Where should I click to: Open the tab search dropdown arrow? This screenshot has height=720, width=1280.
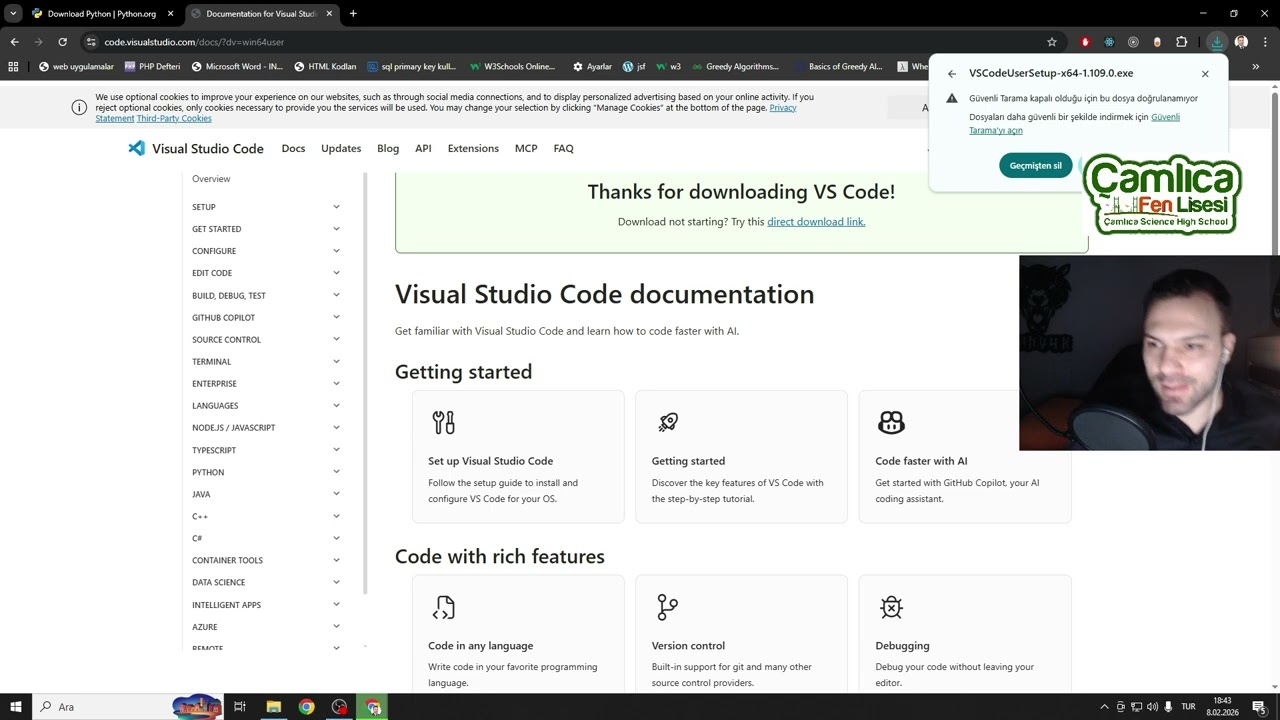click(x=13, y=13)
